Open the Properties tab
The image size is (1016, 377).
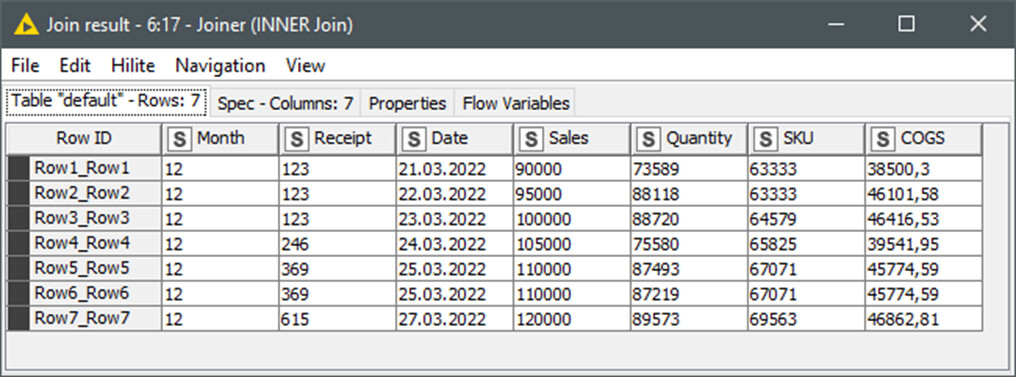[408, 104]
